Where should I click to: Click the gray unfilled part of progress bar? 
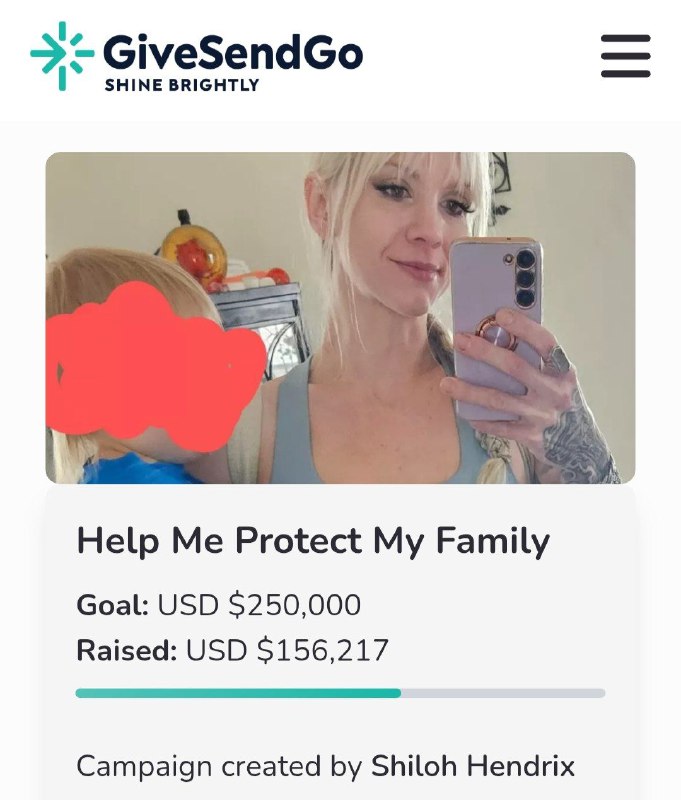click(503, 693)
